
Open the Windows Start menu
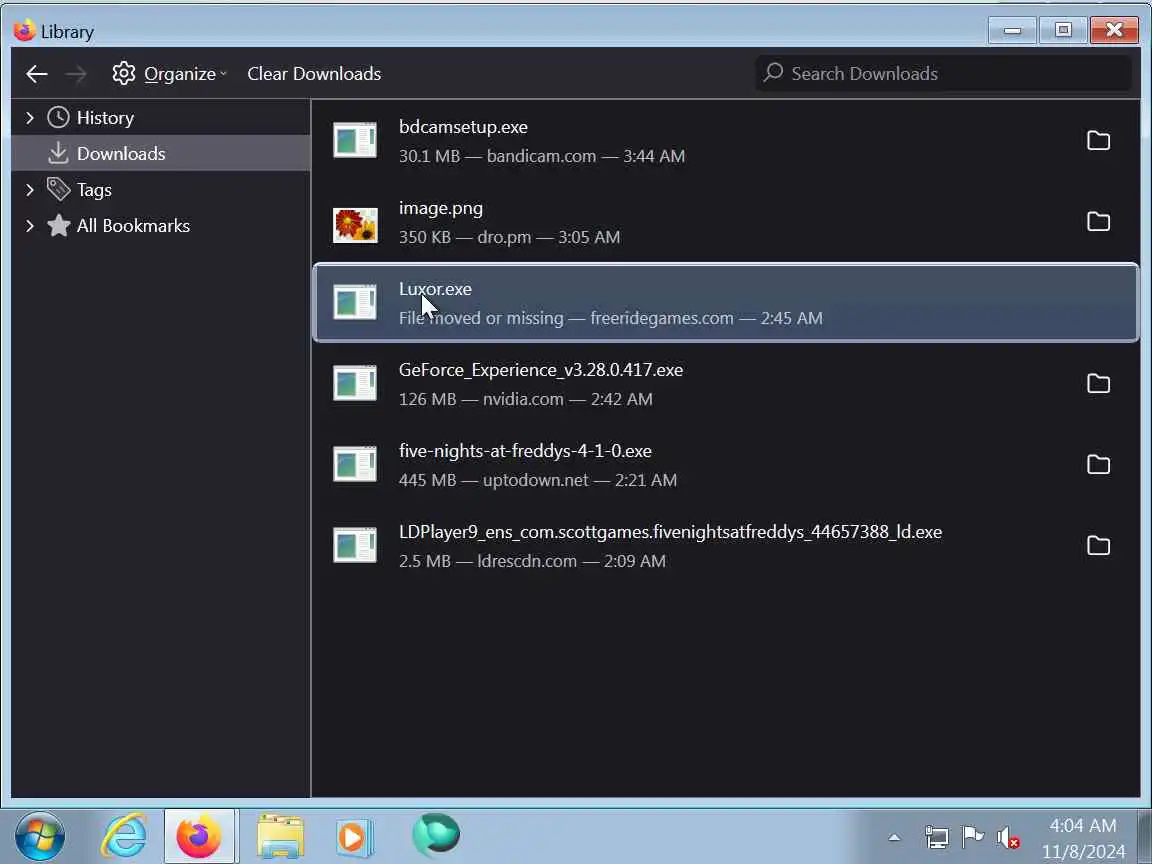point(40,836)
